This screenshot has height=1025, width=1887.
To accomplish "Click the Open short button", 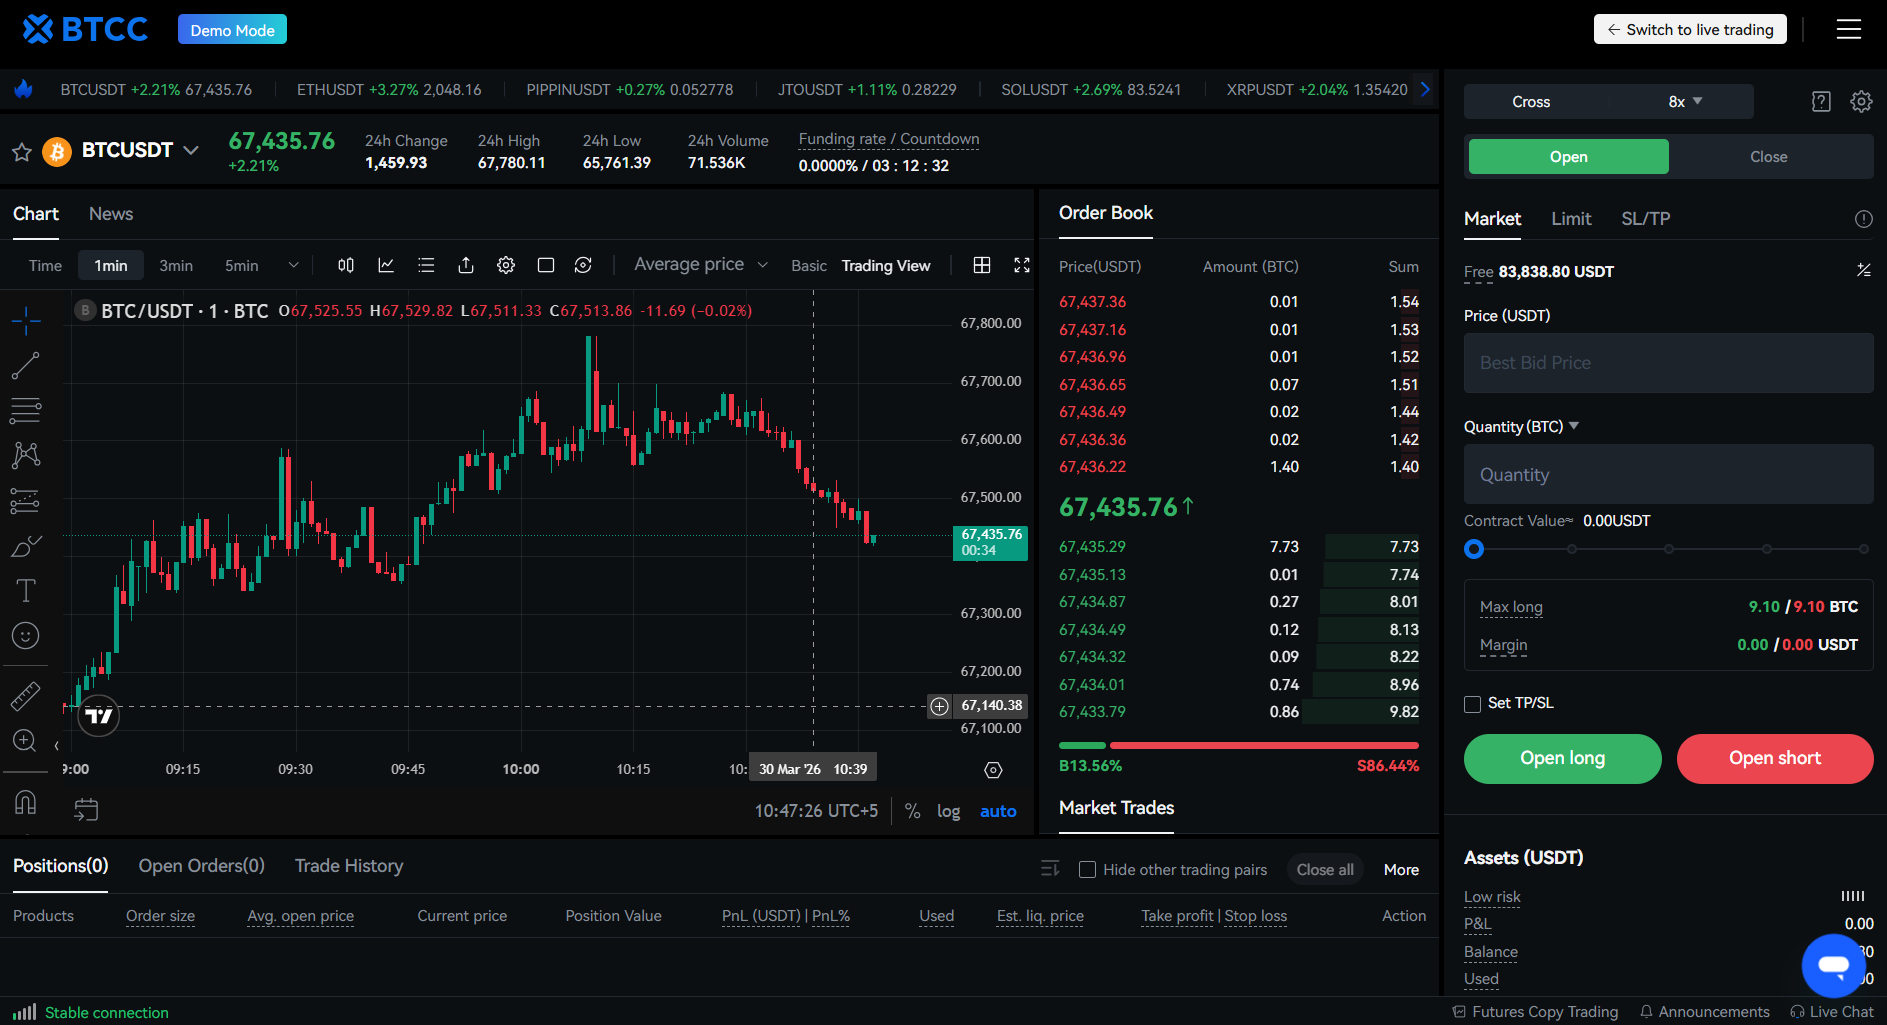I will (x=1775, y=759).
